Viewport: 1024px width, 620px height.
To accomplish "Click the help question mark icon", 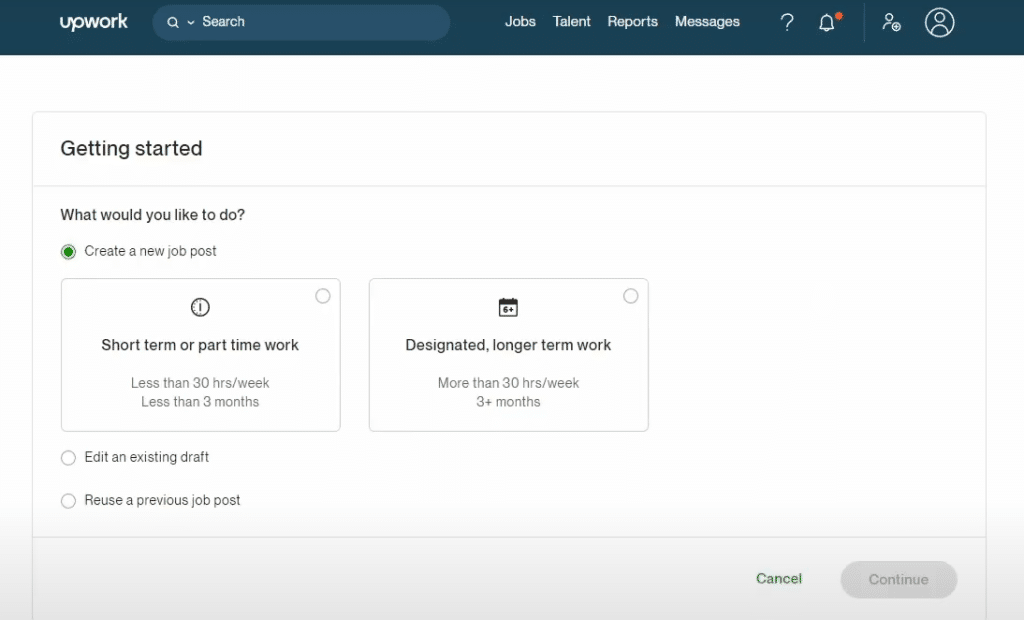I will (787, 22).
